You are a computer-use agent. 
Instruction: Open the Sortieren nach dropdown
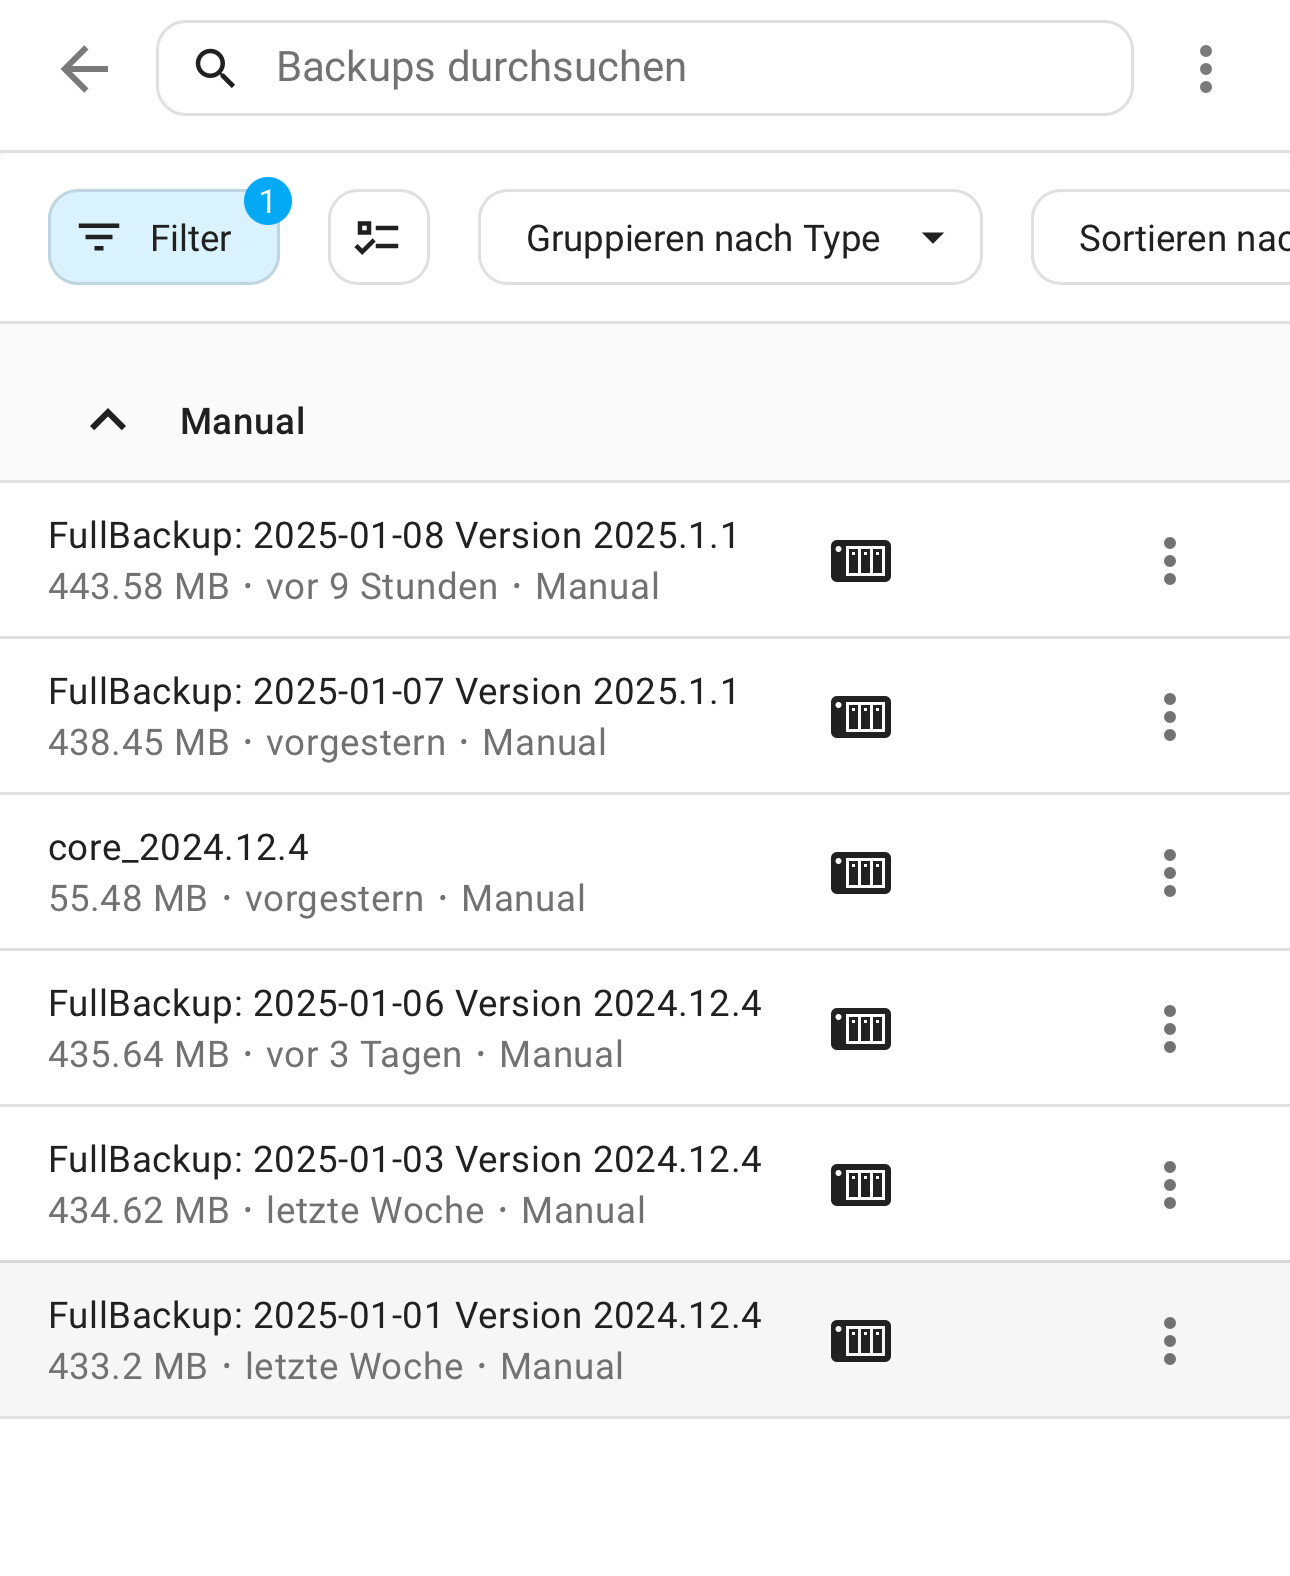tap(1162, 237)
